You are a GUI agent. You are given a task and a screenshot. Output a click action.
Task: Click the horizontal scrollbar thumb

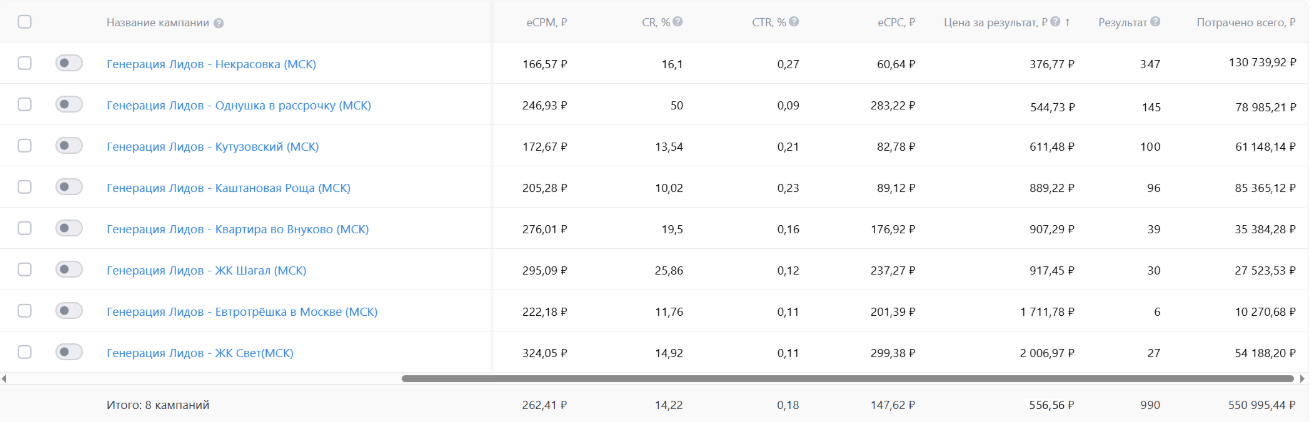(x=848, y=379)
